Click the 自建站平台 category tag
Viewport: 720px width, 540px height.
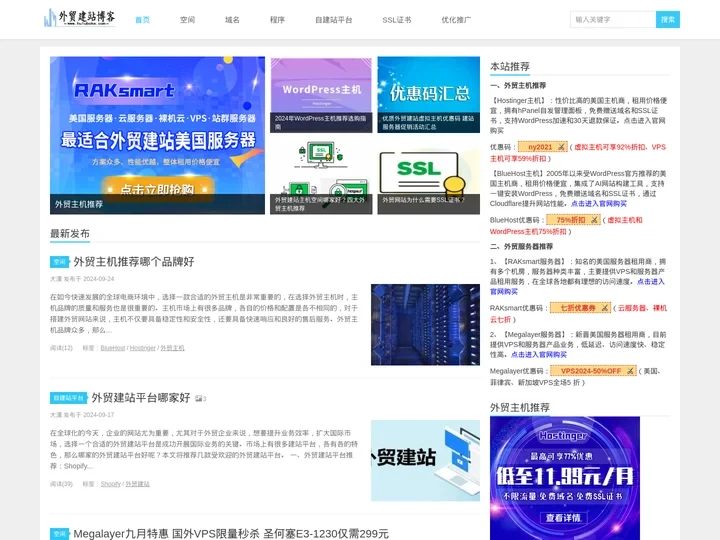tap(68, 398)
